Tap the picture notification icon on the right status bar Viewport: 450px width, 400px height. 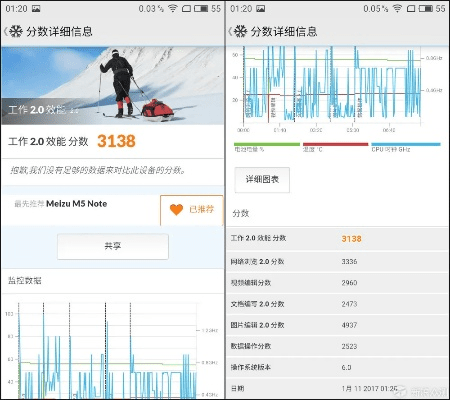261,9
